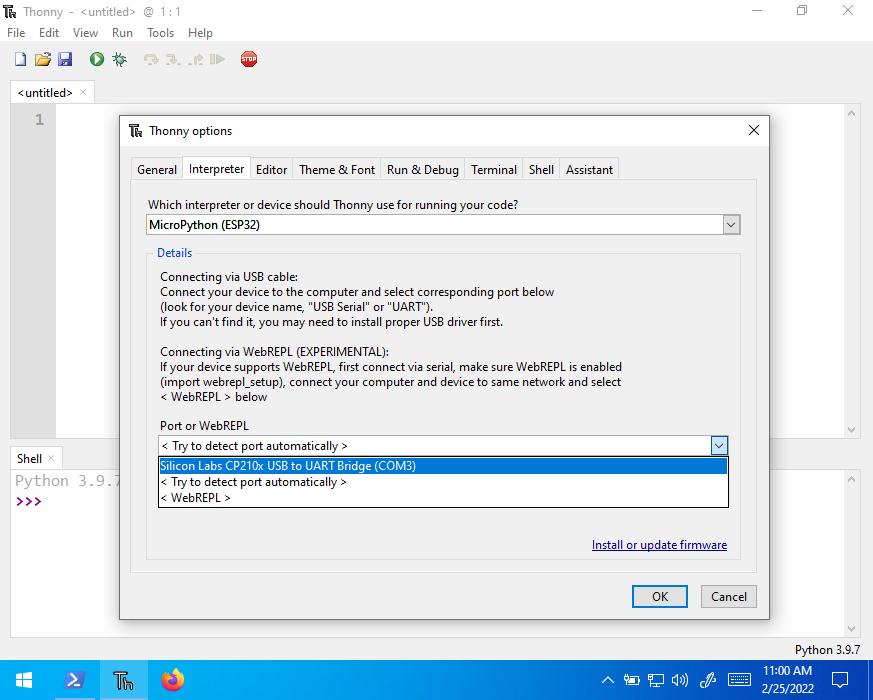Click the network tray icon
873x700 pixels.
tap(656, 680)
